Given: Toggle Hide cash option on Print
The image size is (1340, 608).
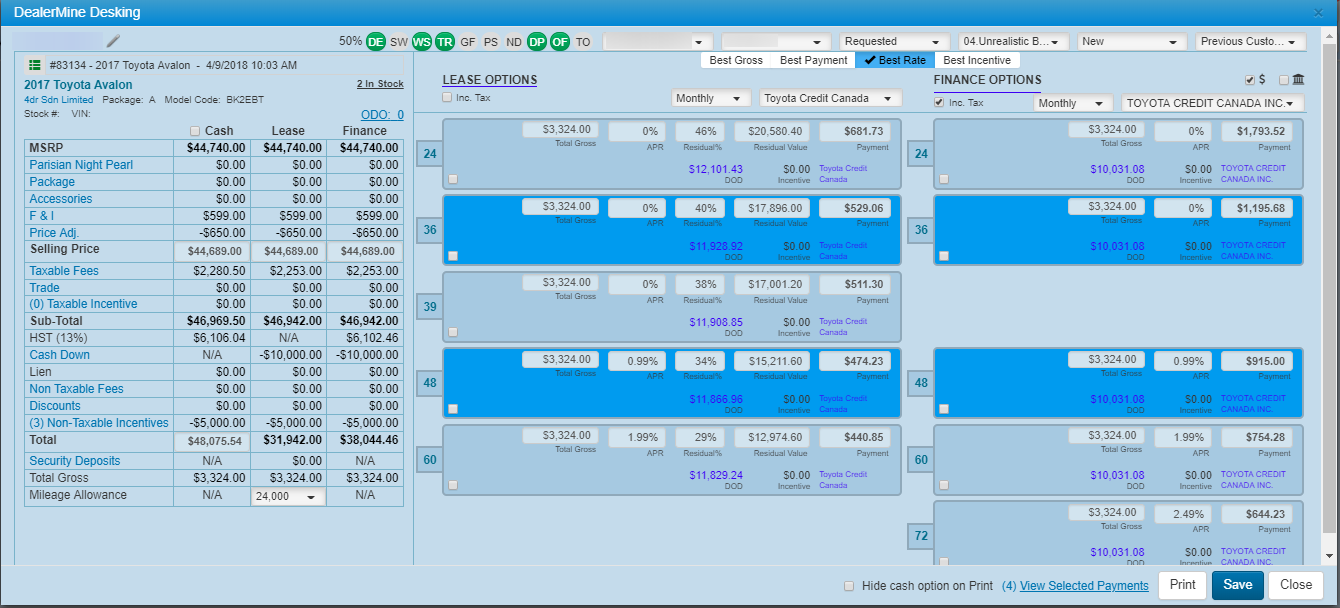Looking at the screenshot, I should tap(849, 586).
